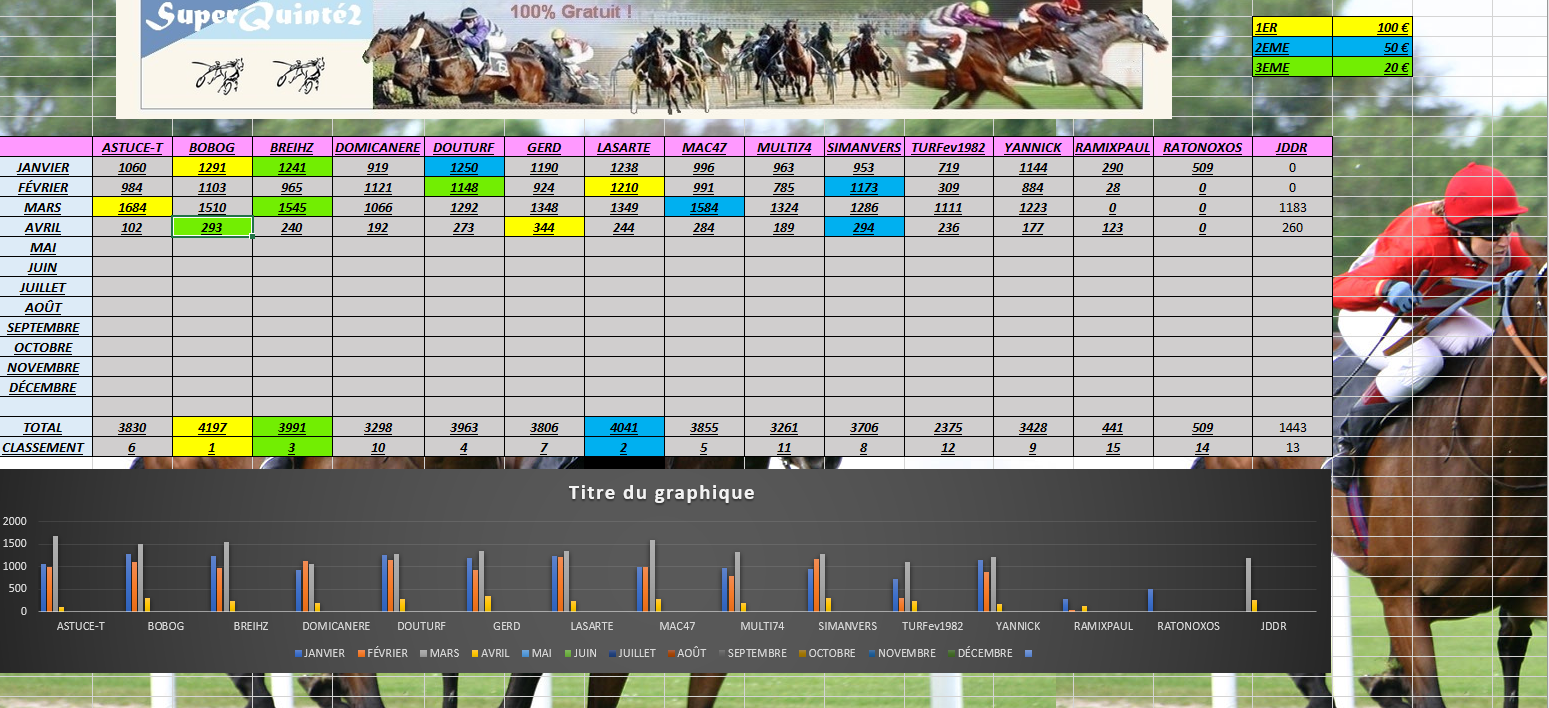1549x708 pixels.
Task: Click ranking 10 under DOMICANERE
Action: coord(378,447)
